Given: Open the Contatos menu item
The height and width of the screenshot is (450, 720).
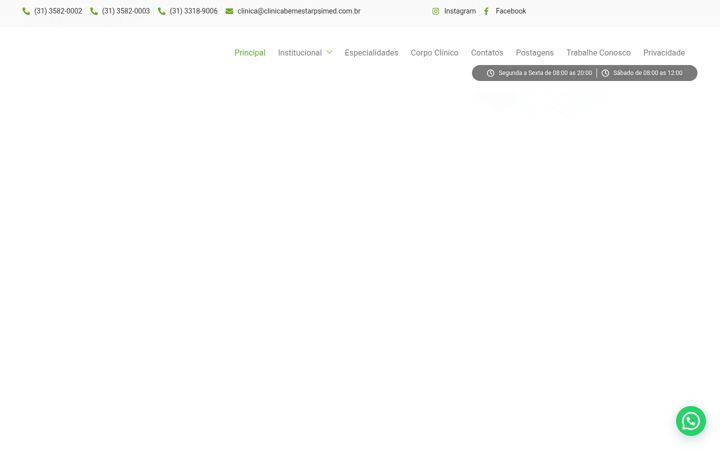Looking at the screenshot, I should pos(487,53).
